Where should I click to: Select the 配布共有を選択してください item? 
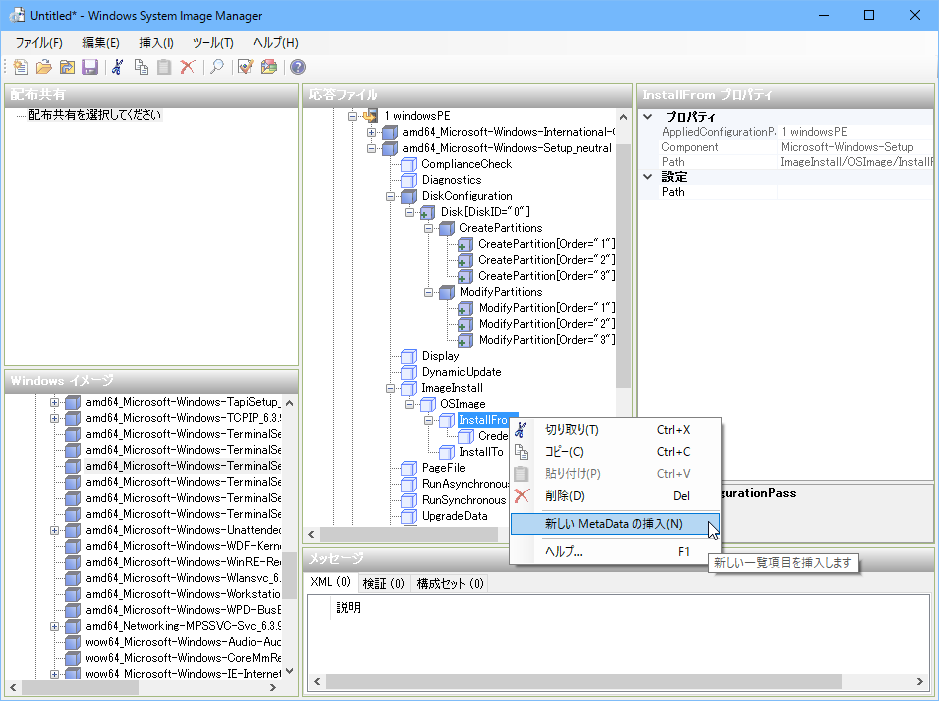95,115
